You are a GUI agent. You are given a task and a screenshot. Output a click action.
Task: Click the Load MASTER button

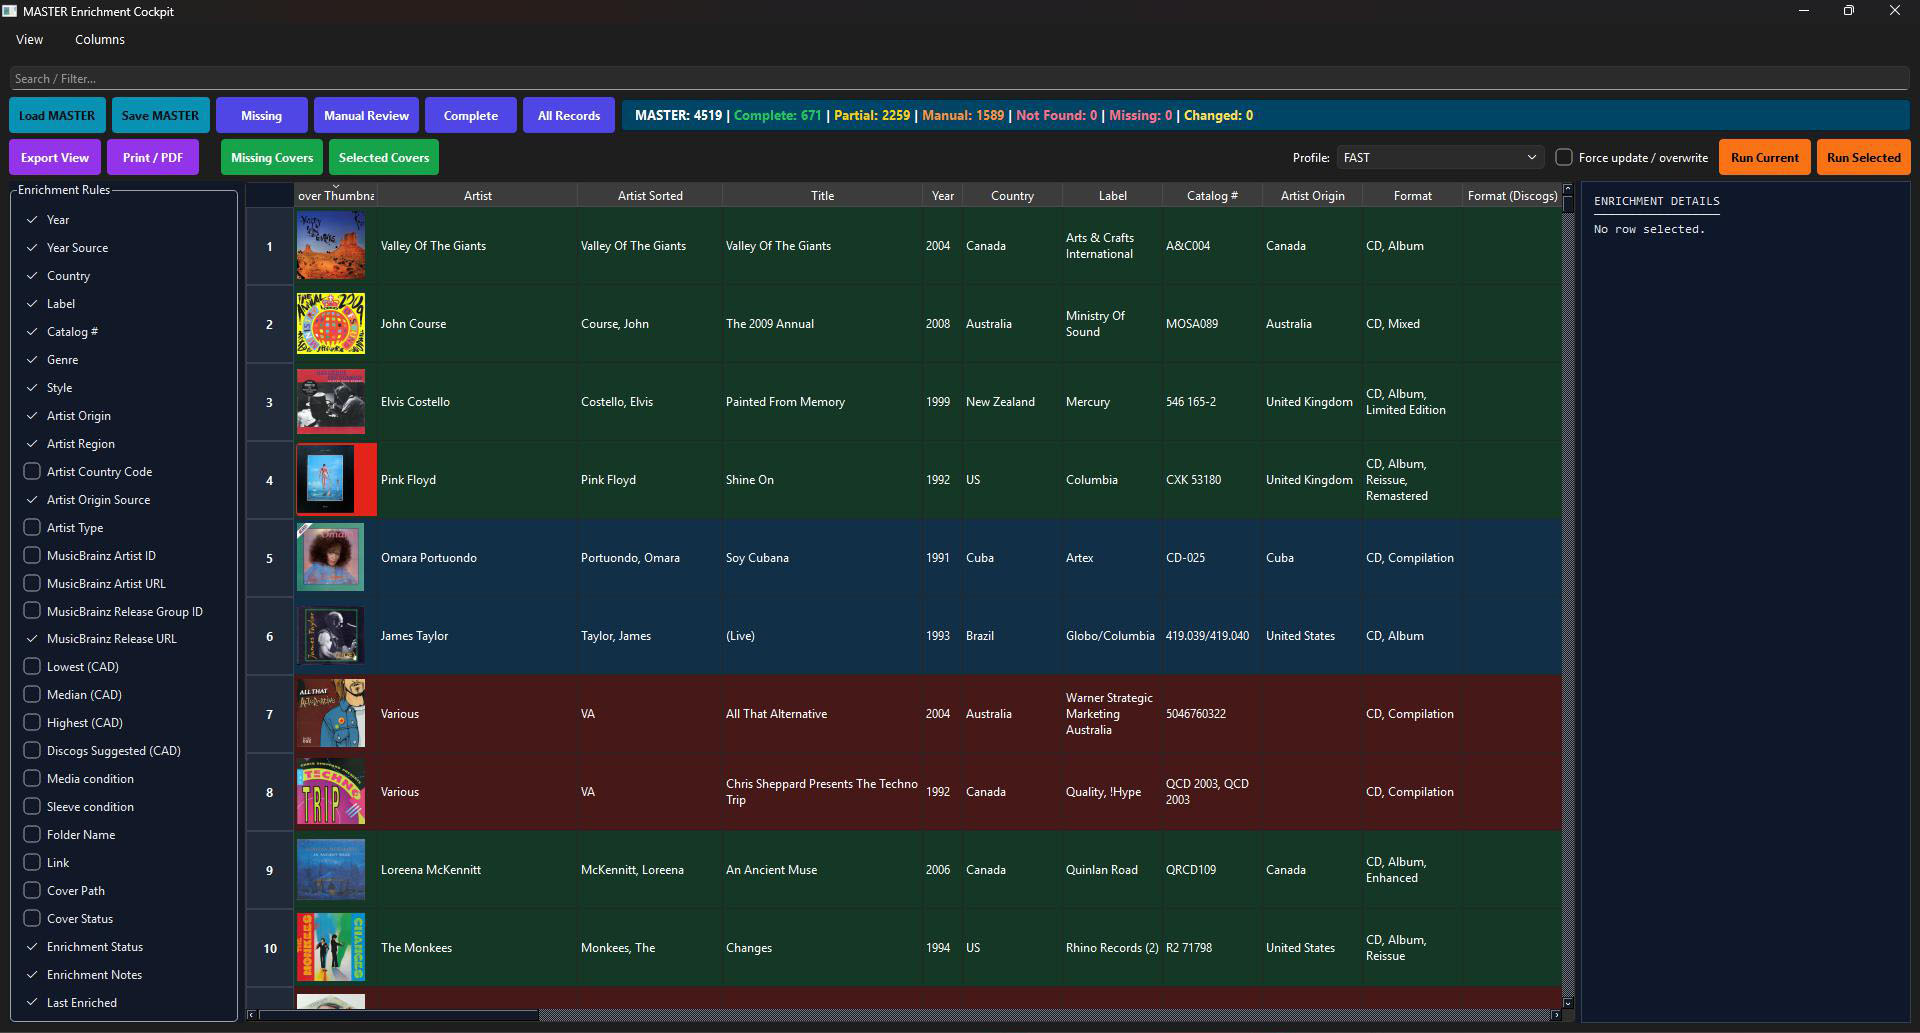(57, 116)
